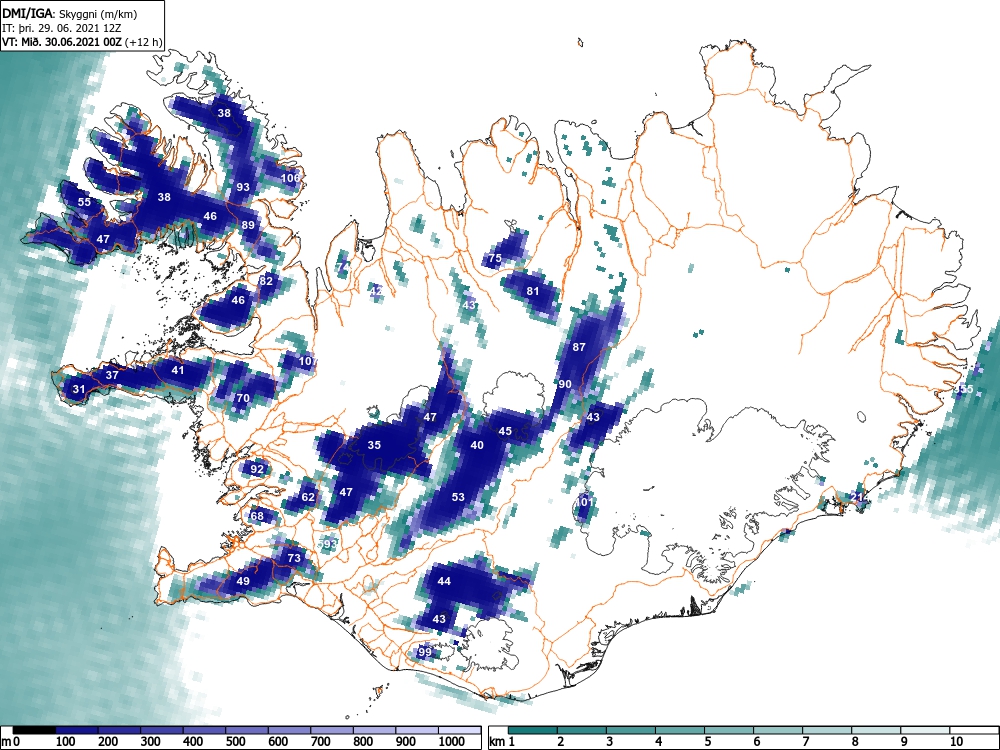
Task: Click the value 55 on the western peninsula
Action: tap(84, 202)
